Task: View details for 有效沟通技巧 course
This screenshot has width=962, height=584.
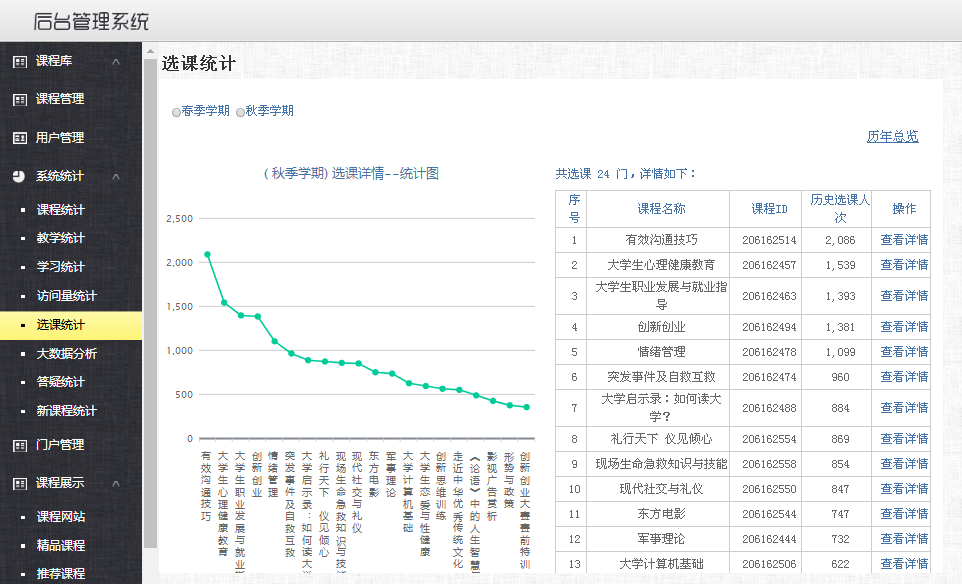Action: point(904,240)
